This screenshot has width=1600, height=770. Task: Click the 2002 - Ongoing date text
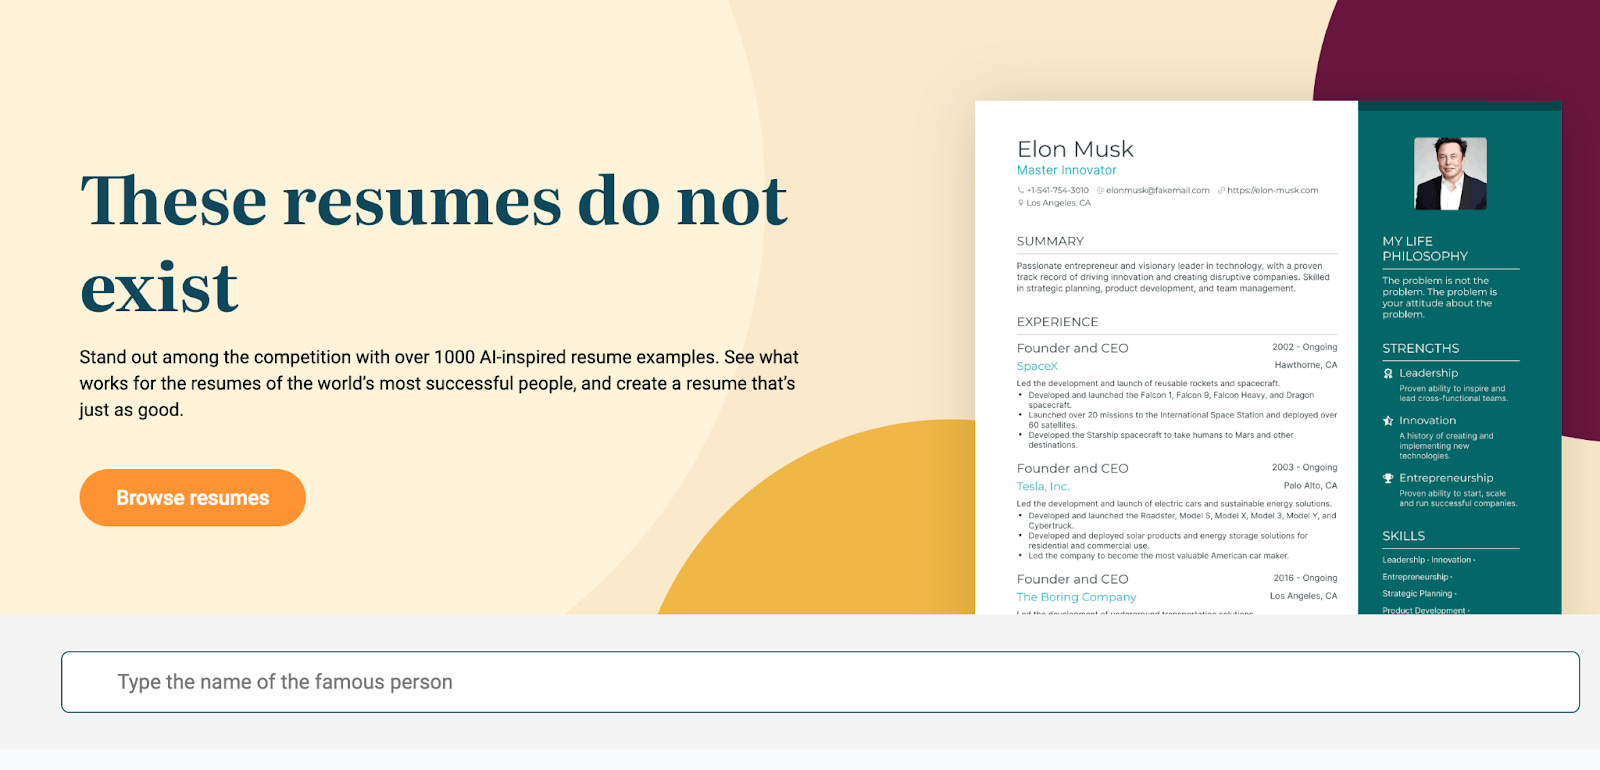[1304, 347]
